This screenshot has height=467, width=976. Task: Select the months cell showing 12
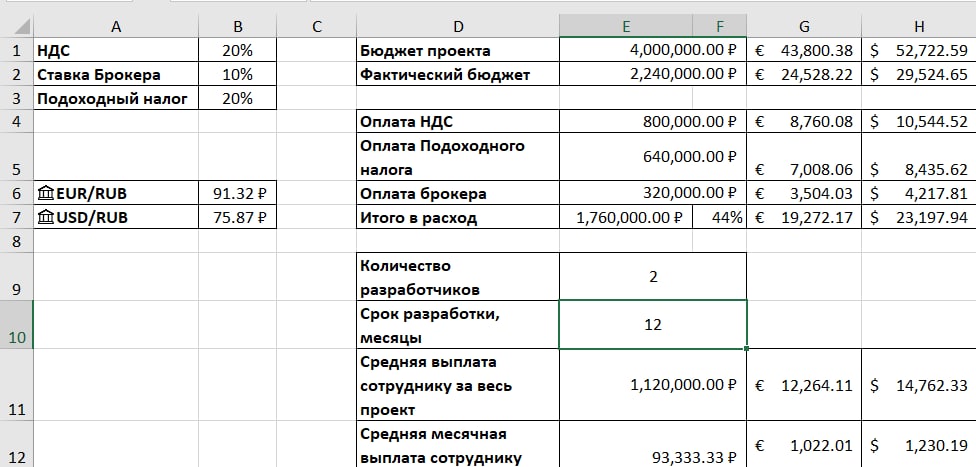tap(653, 325)
